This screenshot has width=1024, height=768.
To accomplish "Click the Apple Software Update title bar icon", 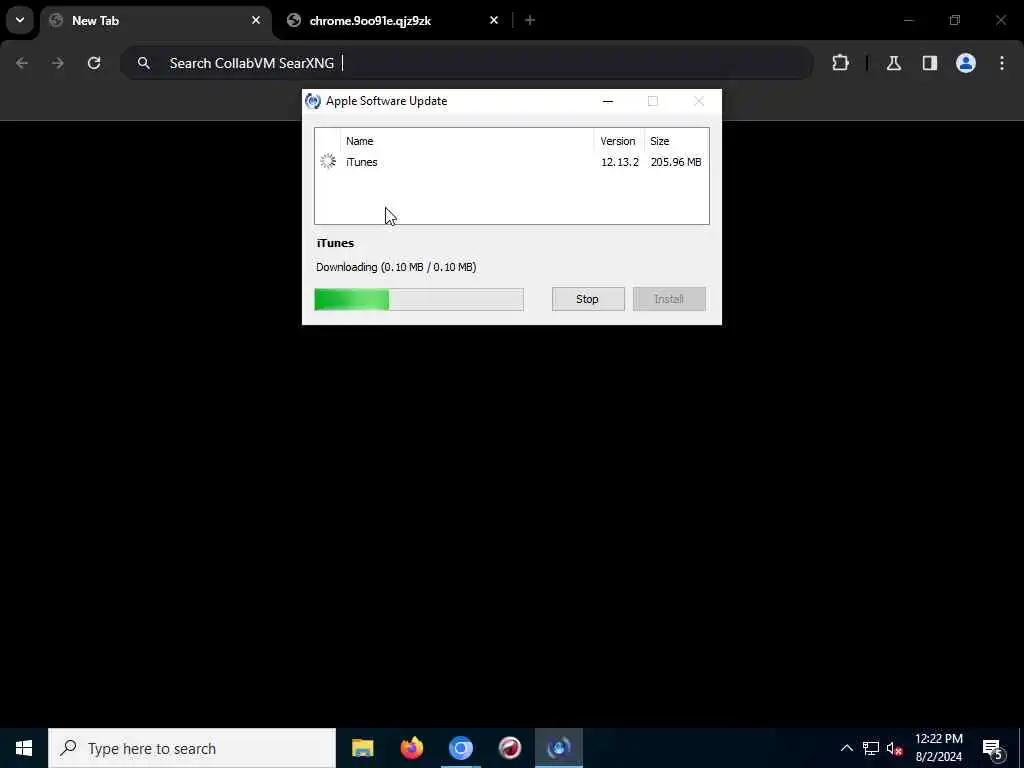I will click(x=313, y=101).
